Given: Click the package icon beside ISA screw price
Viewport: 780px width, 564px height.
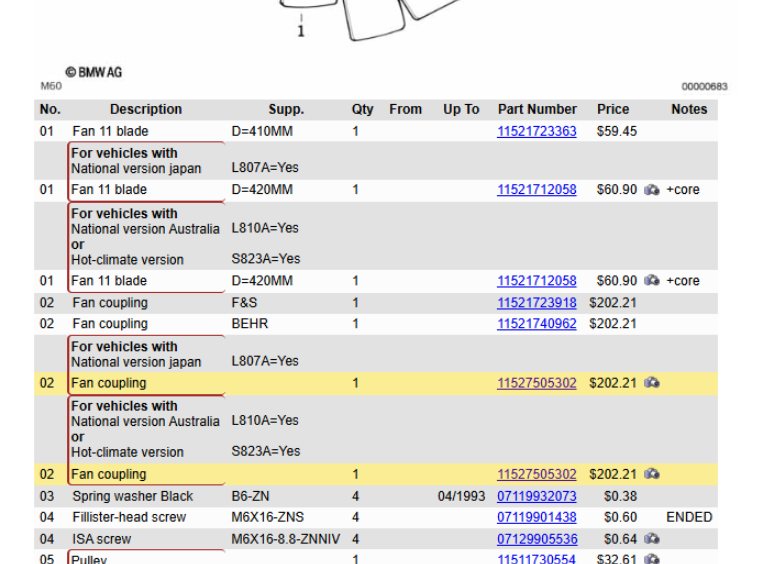Looking at the screenshot, I should click(652, 539).
